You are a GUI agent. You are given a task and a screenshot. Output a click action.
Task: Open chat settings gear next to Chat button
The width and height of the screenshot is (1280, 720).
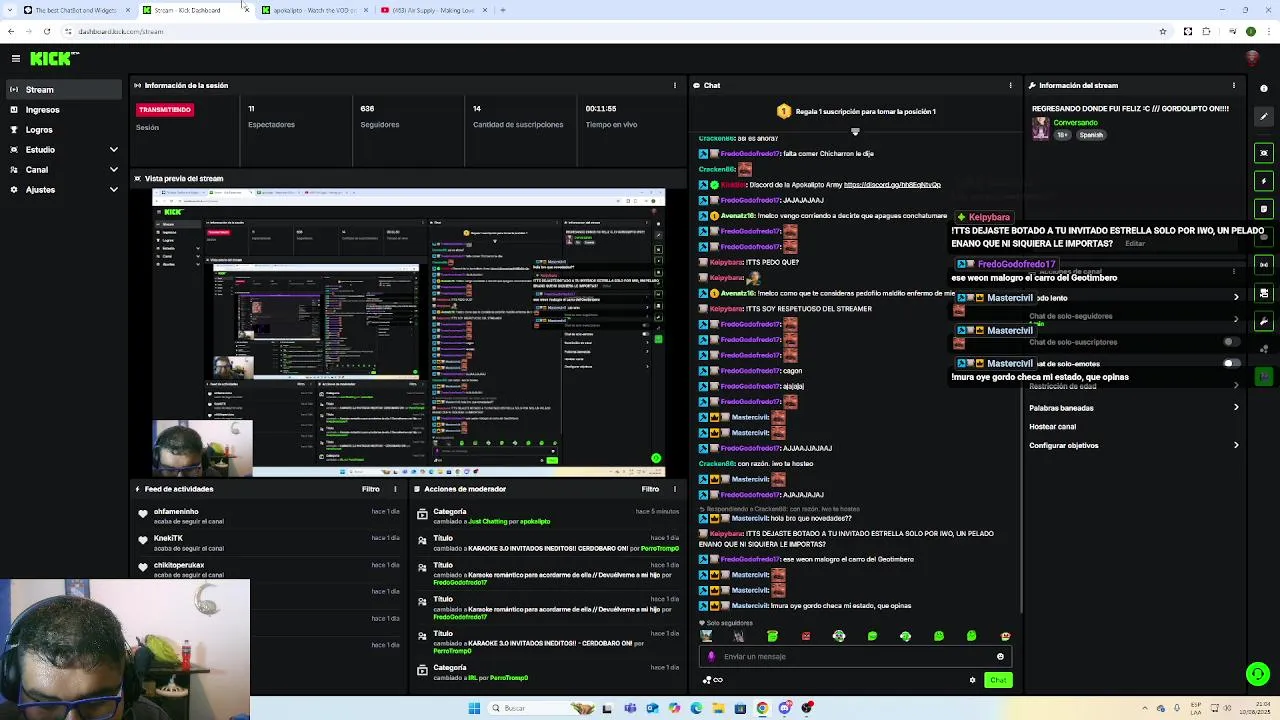pos(972,680)
